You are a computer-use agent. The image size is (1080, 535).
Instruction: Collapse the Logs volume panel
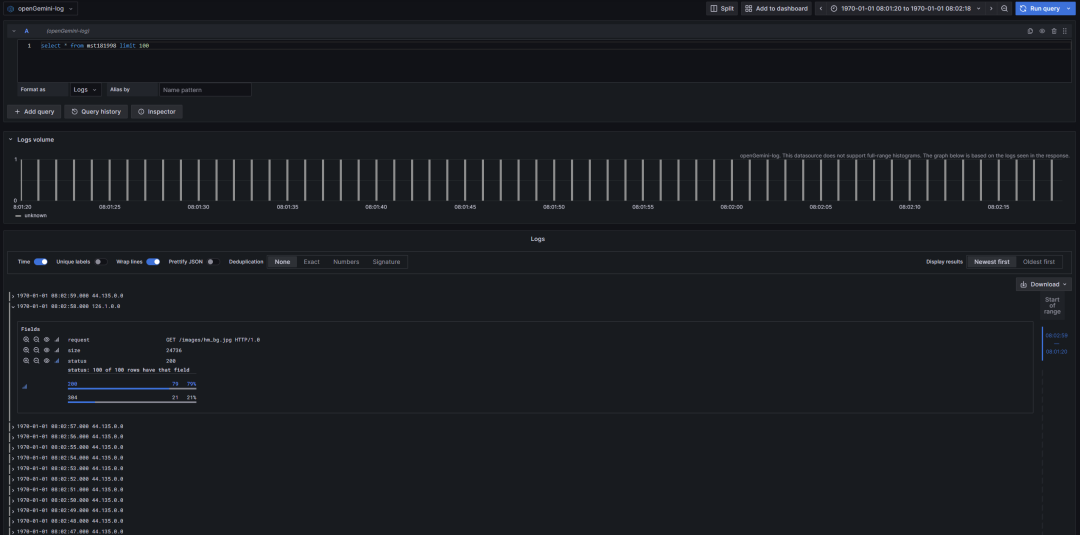pos(11,139)
